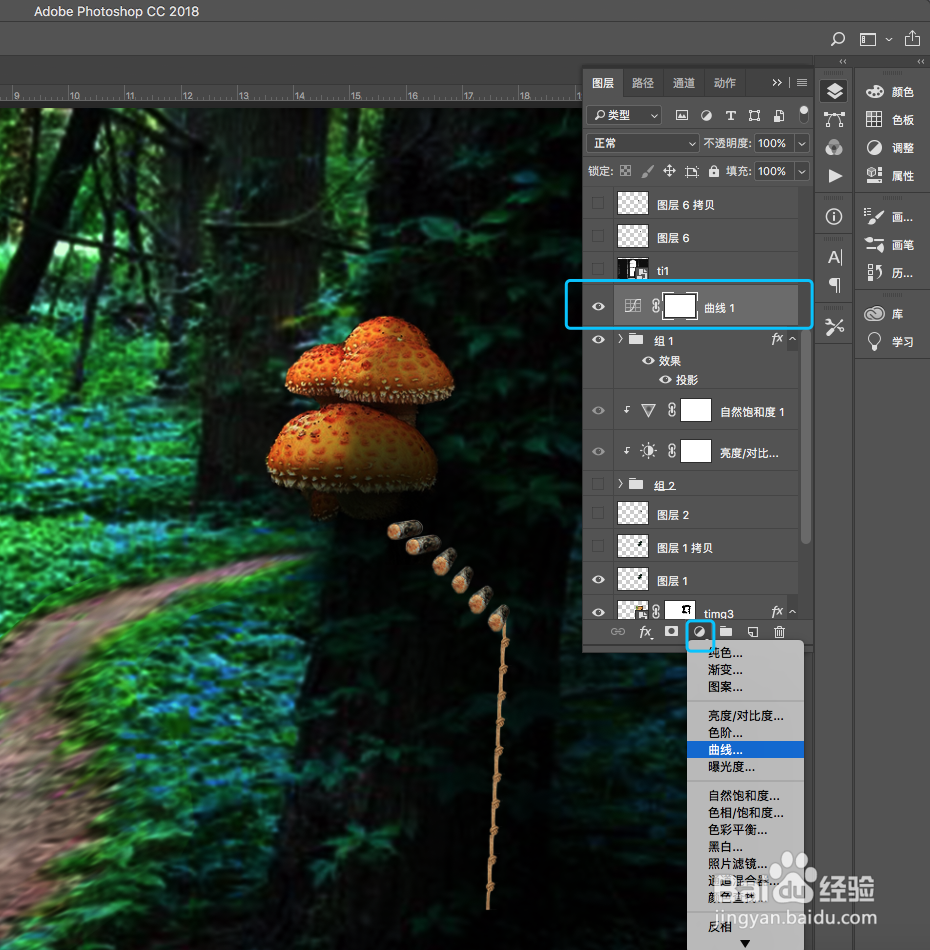930x950 pixels.
Task: Click the 曲线 1 layer mask thumbnail
Action: pyautogui.click(x=680, y=307)
